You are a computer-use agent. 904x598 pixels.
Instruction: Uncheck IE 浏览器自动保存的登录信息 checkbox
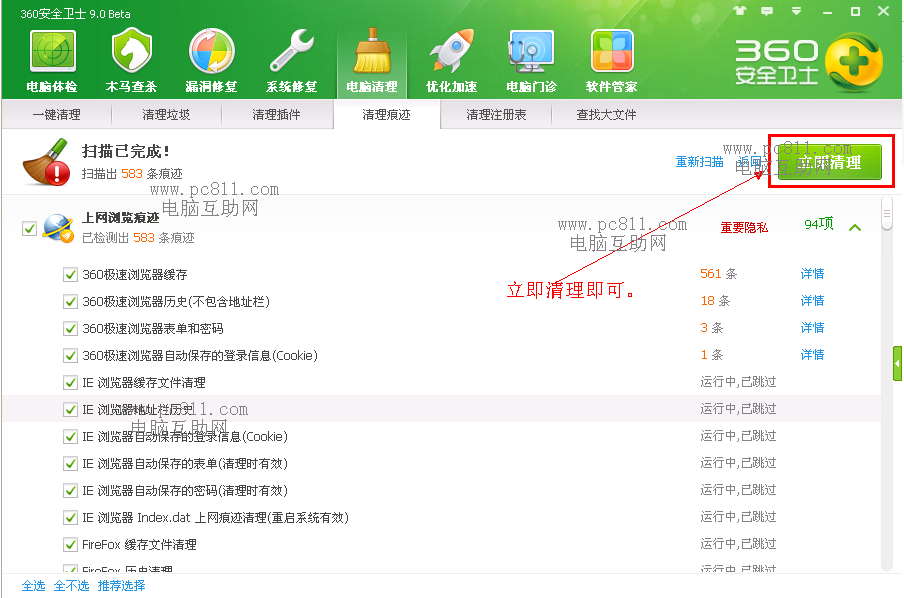(x=70, y=437)
